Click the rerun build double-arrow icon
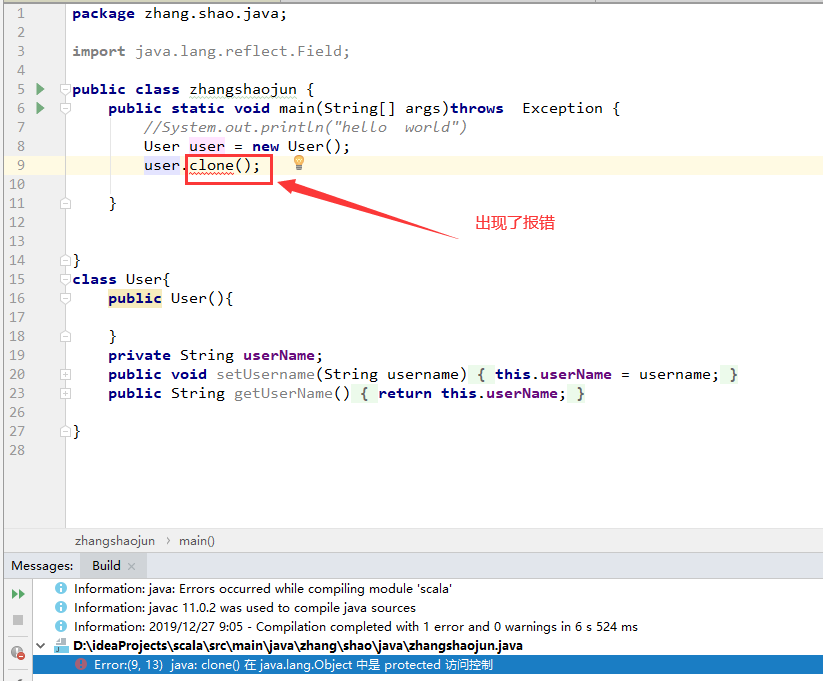 (17, 593)
